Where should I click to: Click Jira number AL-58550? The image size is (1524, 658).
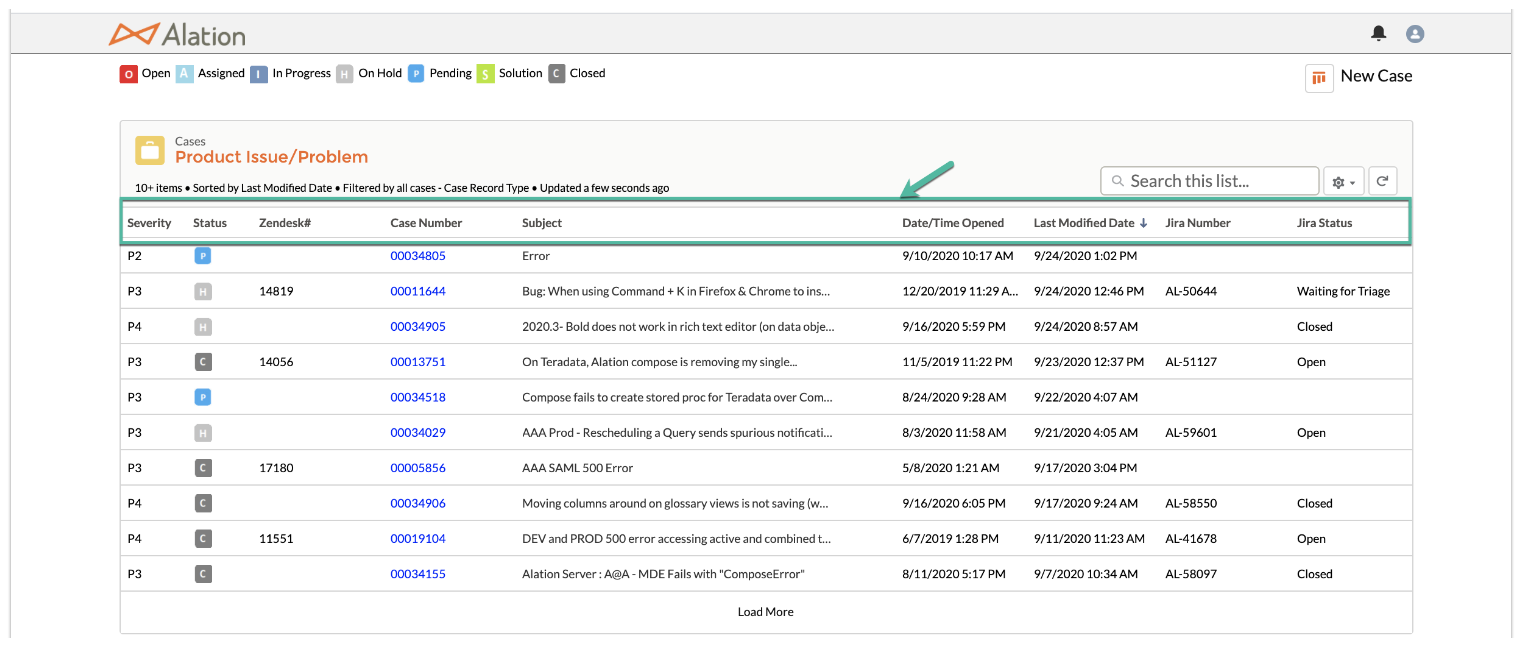coord(1191,504)
